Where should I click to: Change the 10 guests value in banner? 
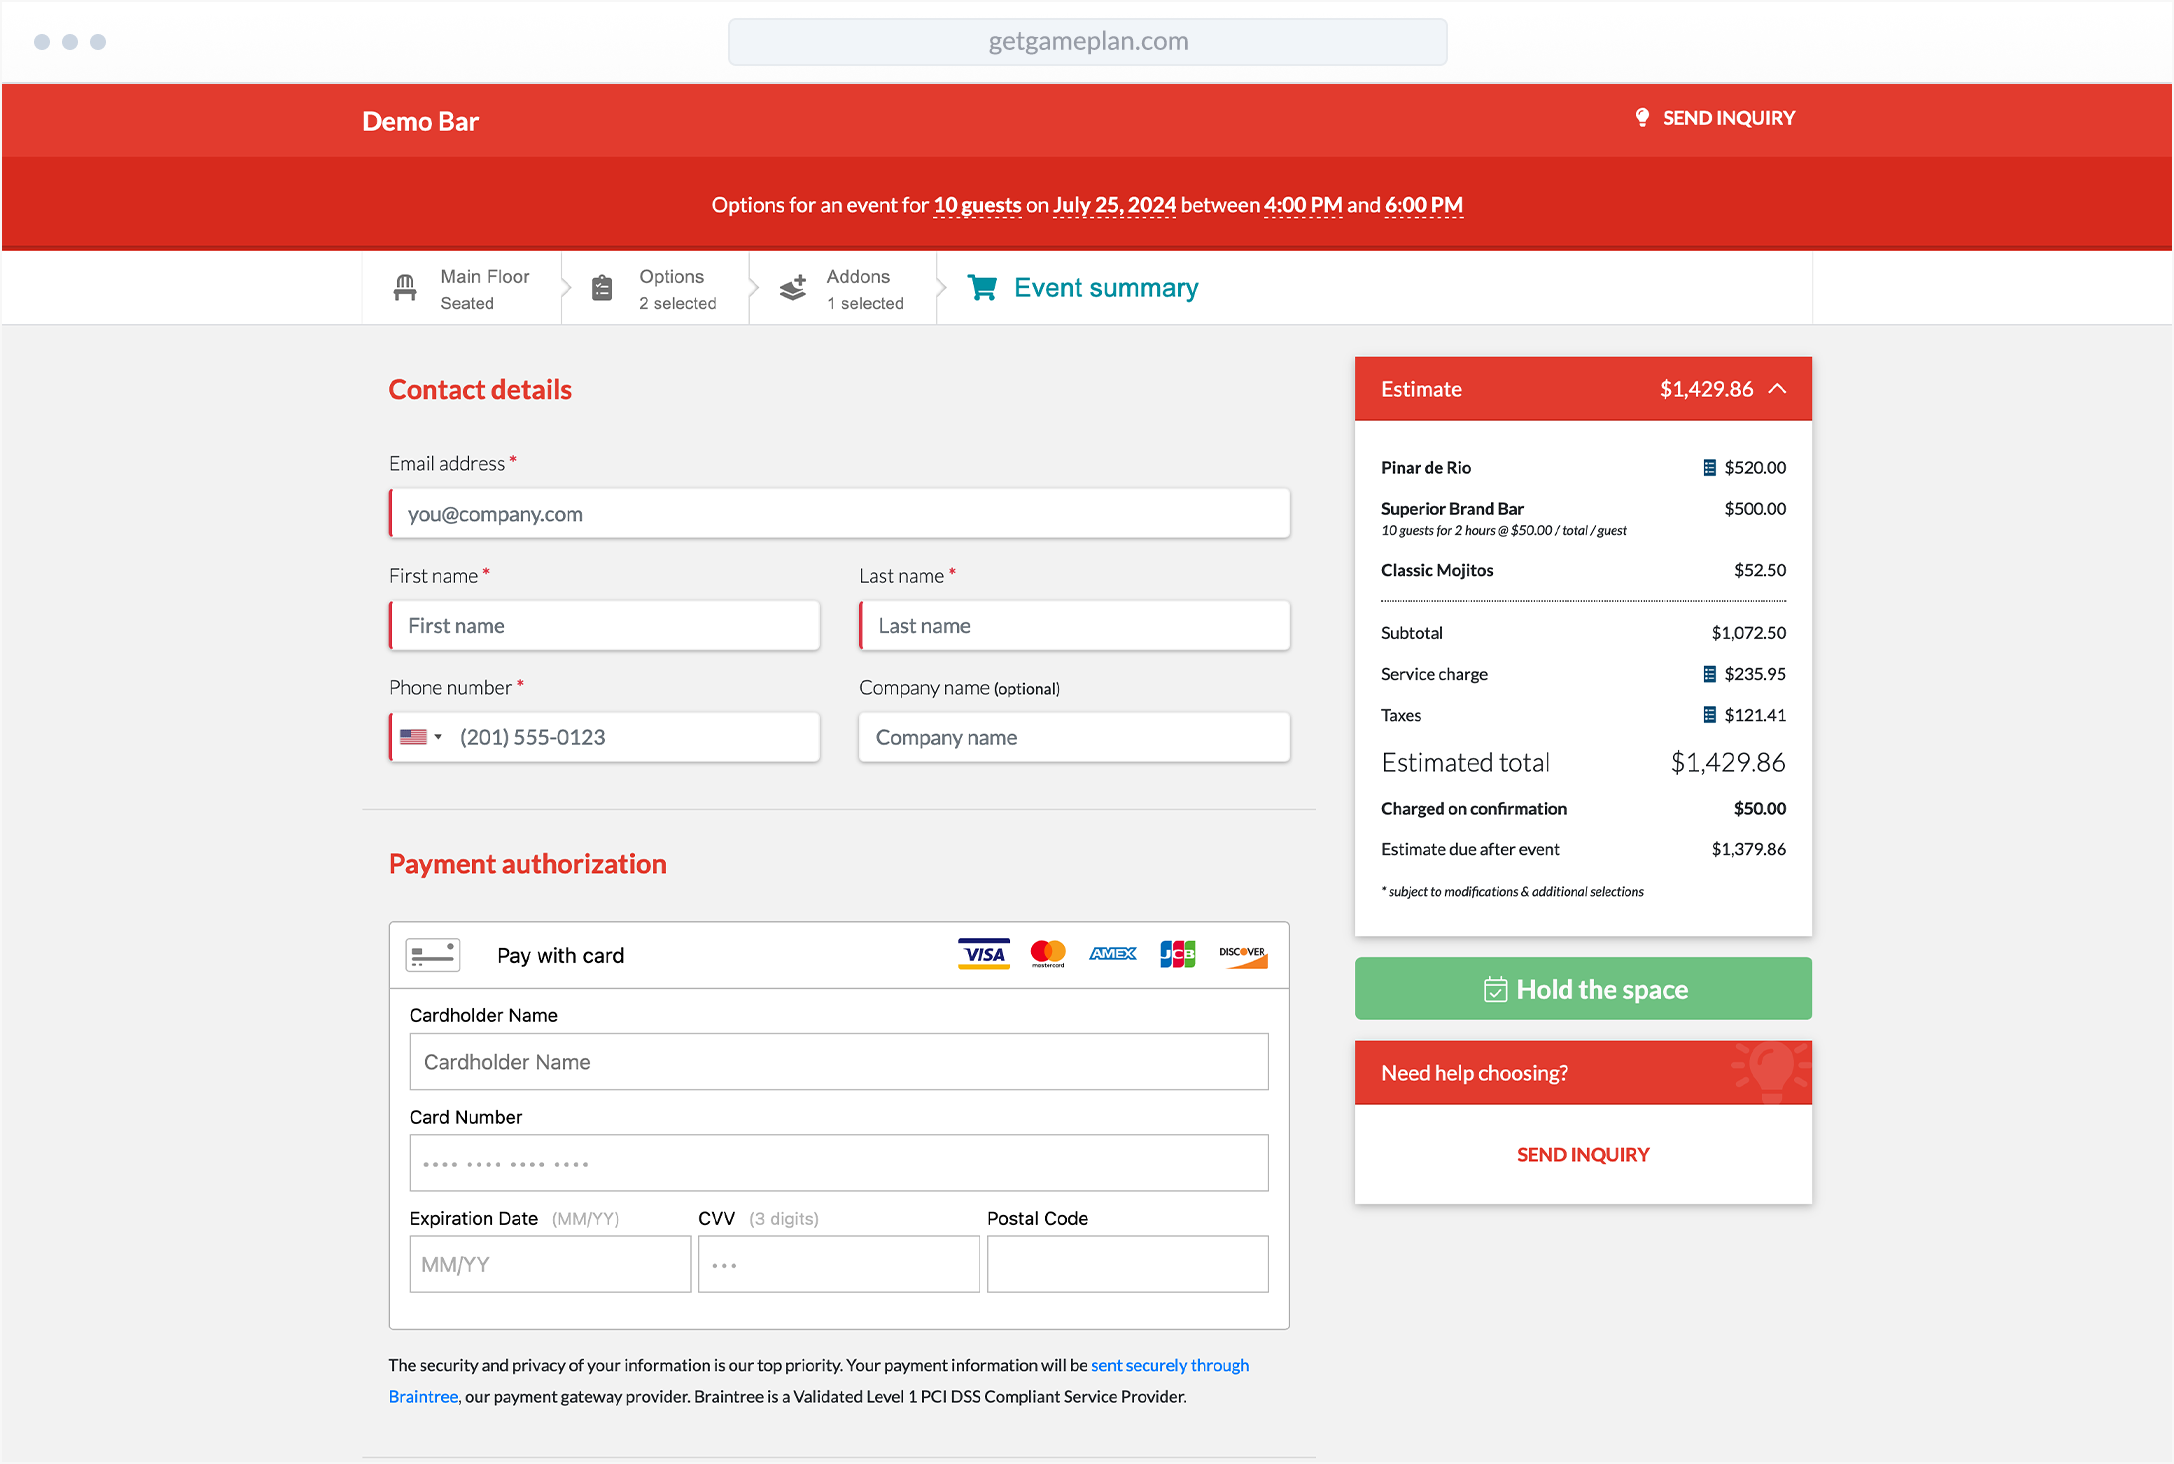click(x=976, y=205)
